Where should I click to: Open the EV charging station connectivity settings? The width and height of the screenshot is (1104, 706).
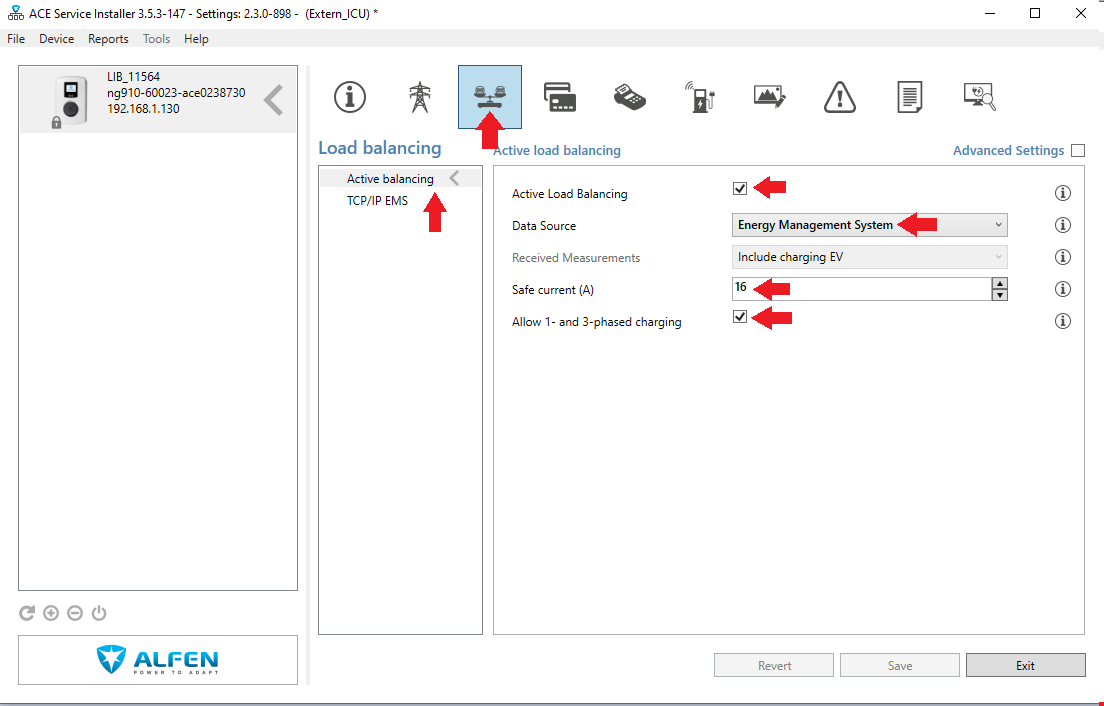pos(700,97)
